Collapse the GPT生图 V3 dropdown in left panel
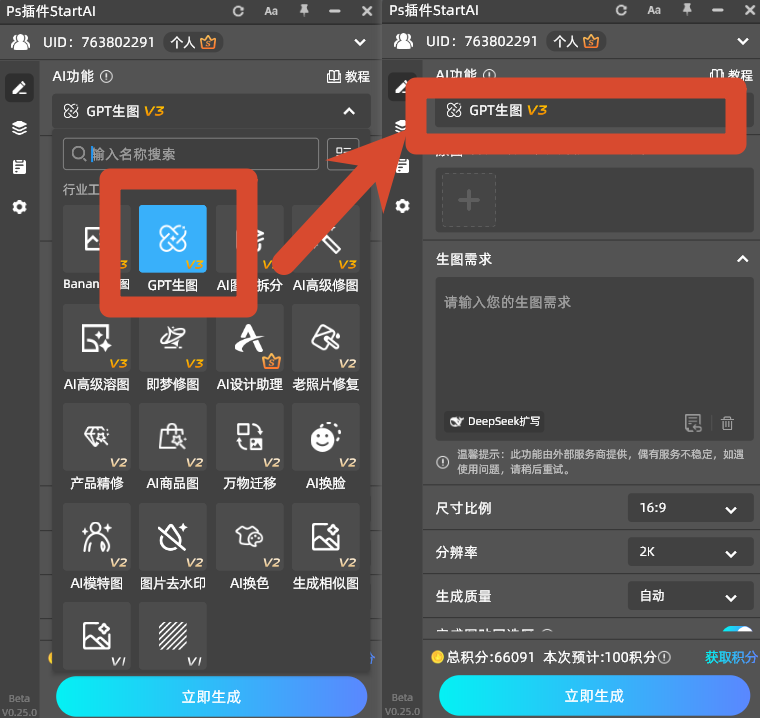This screenshot has height=718, width=760. tap(349, 112)
